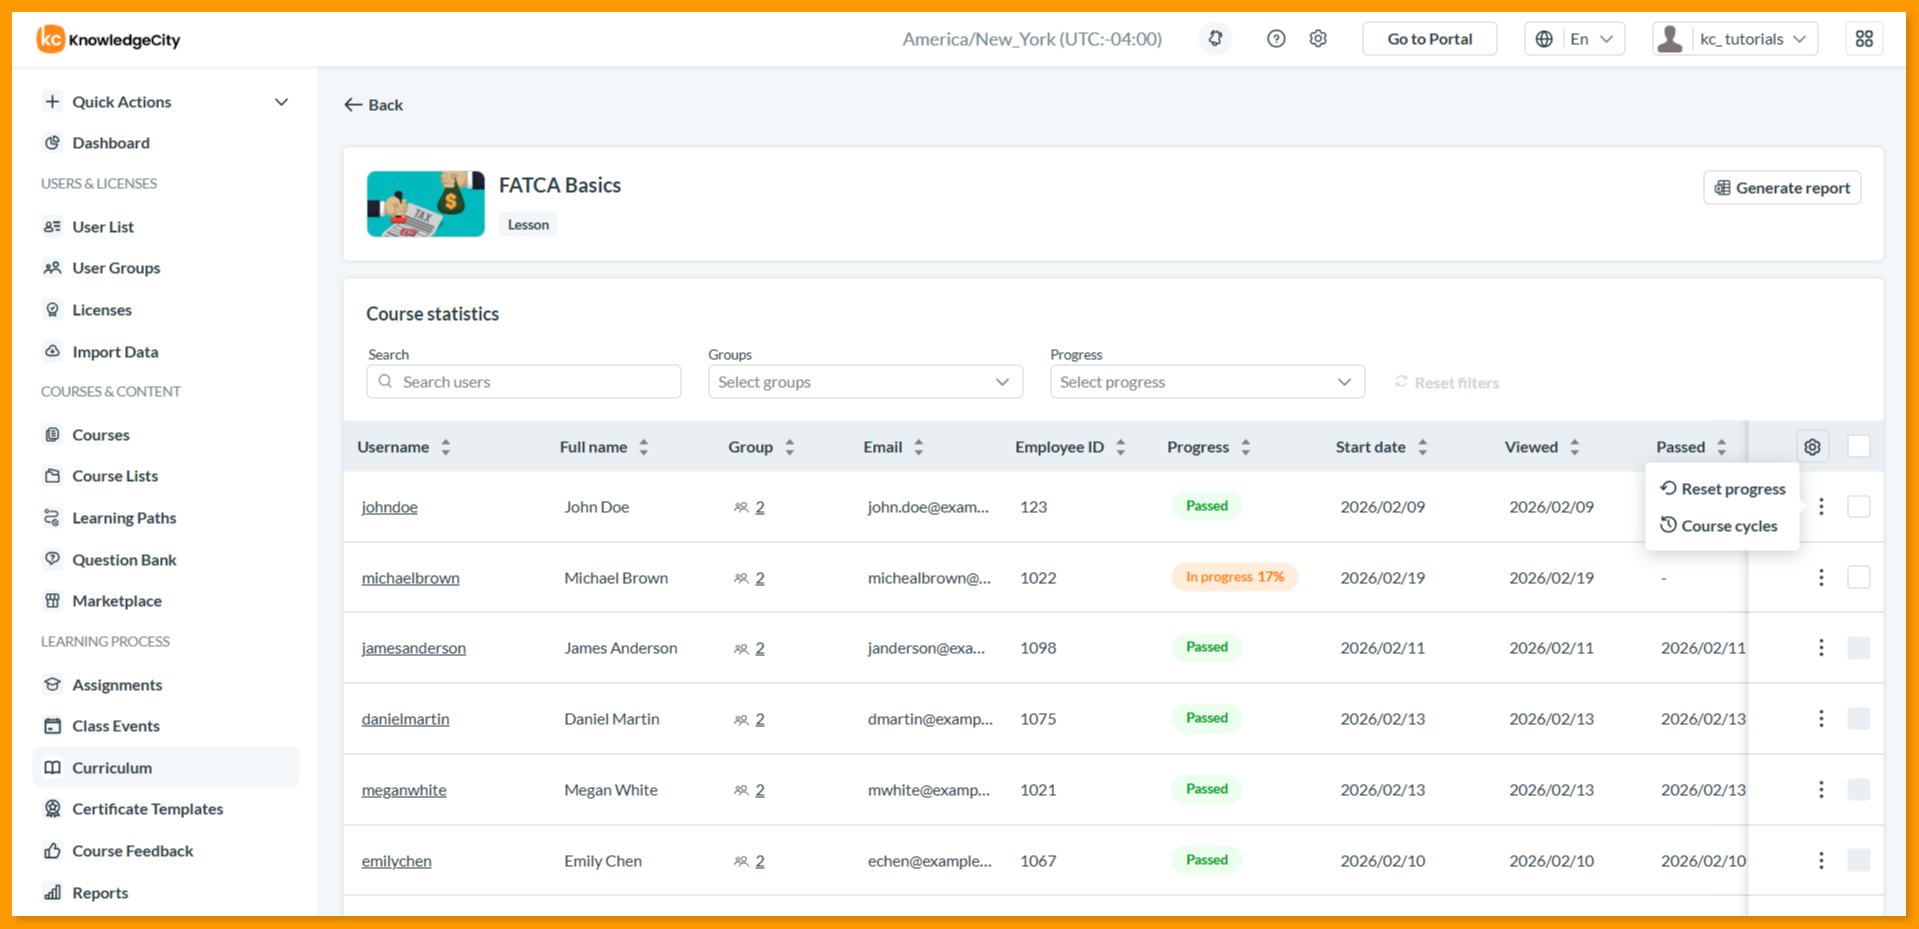
Task: Sort the Progress column
Action: (1246, 447)
